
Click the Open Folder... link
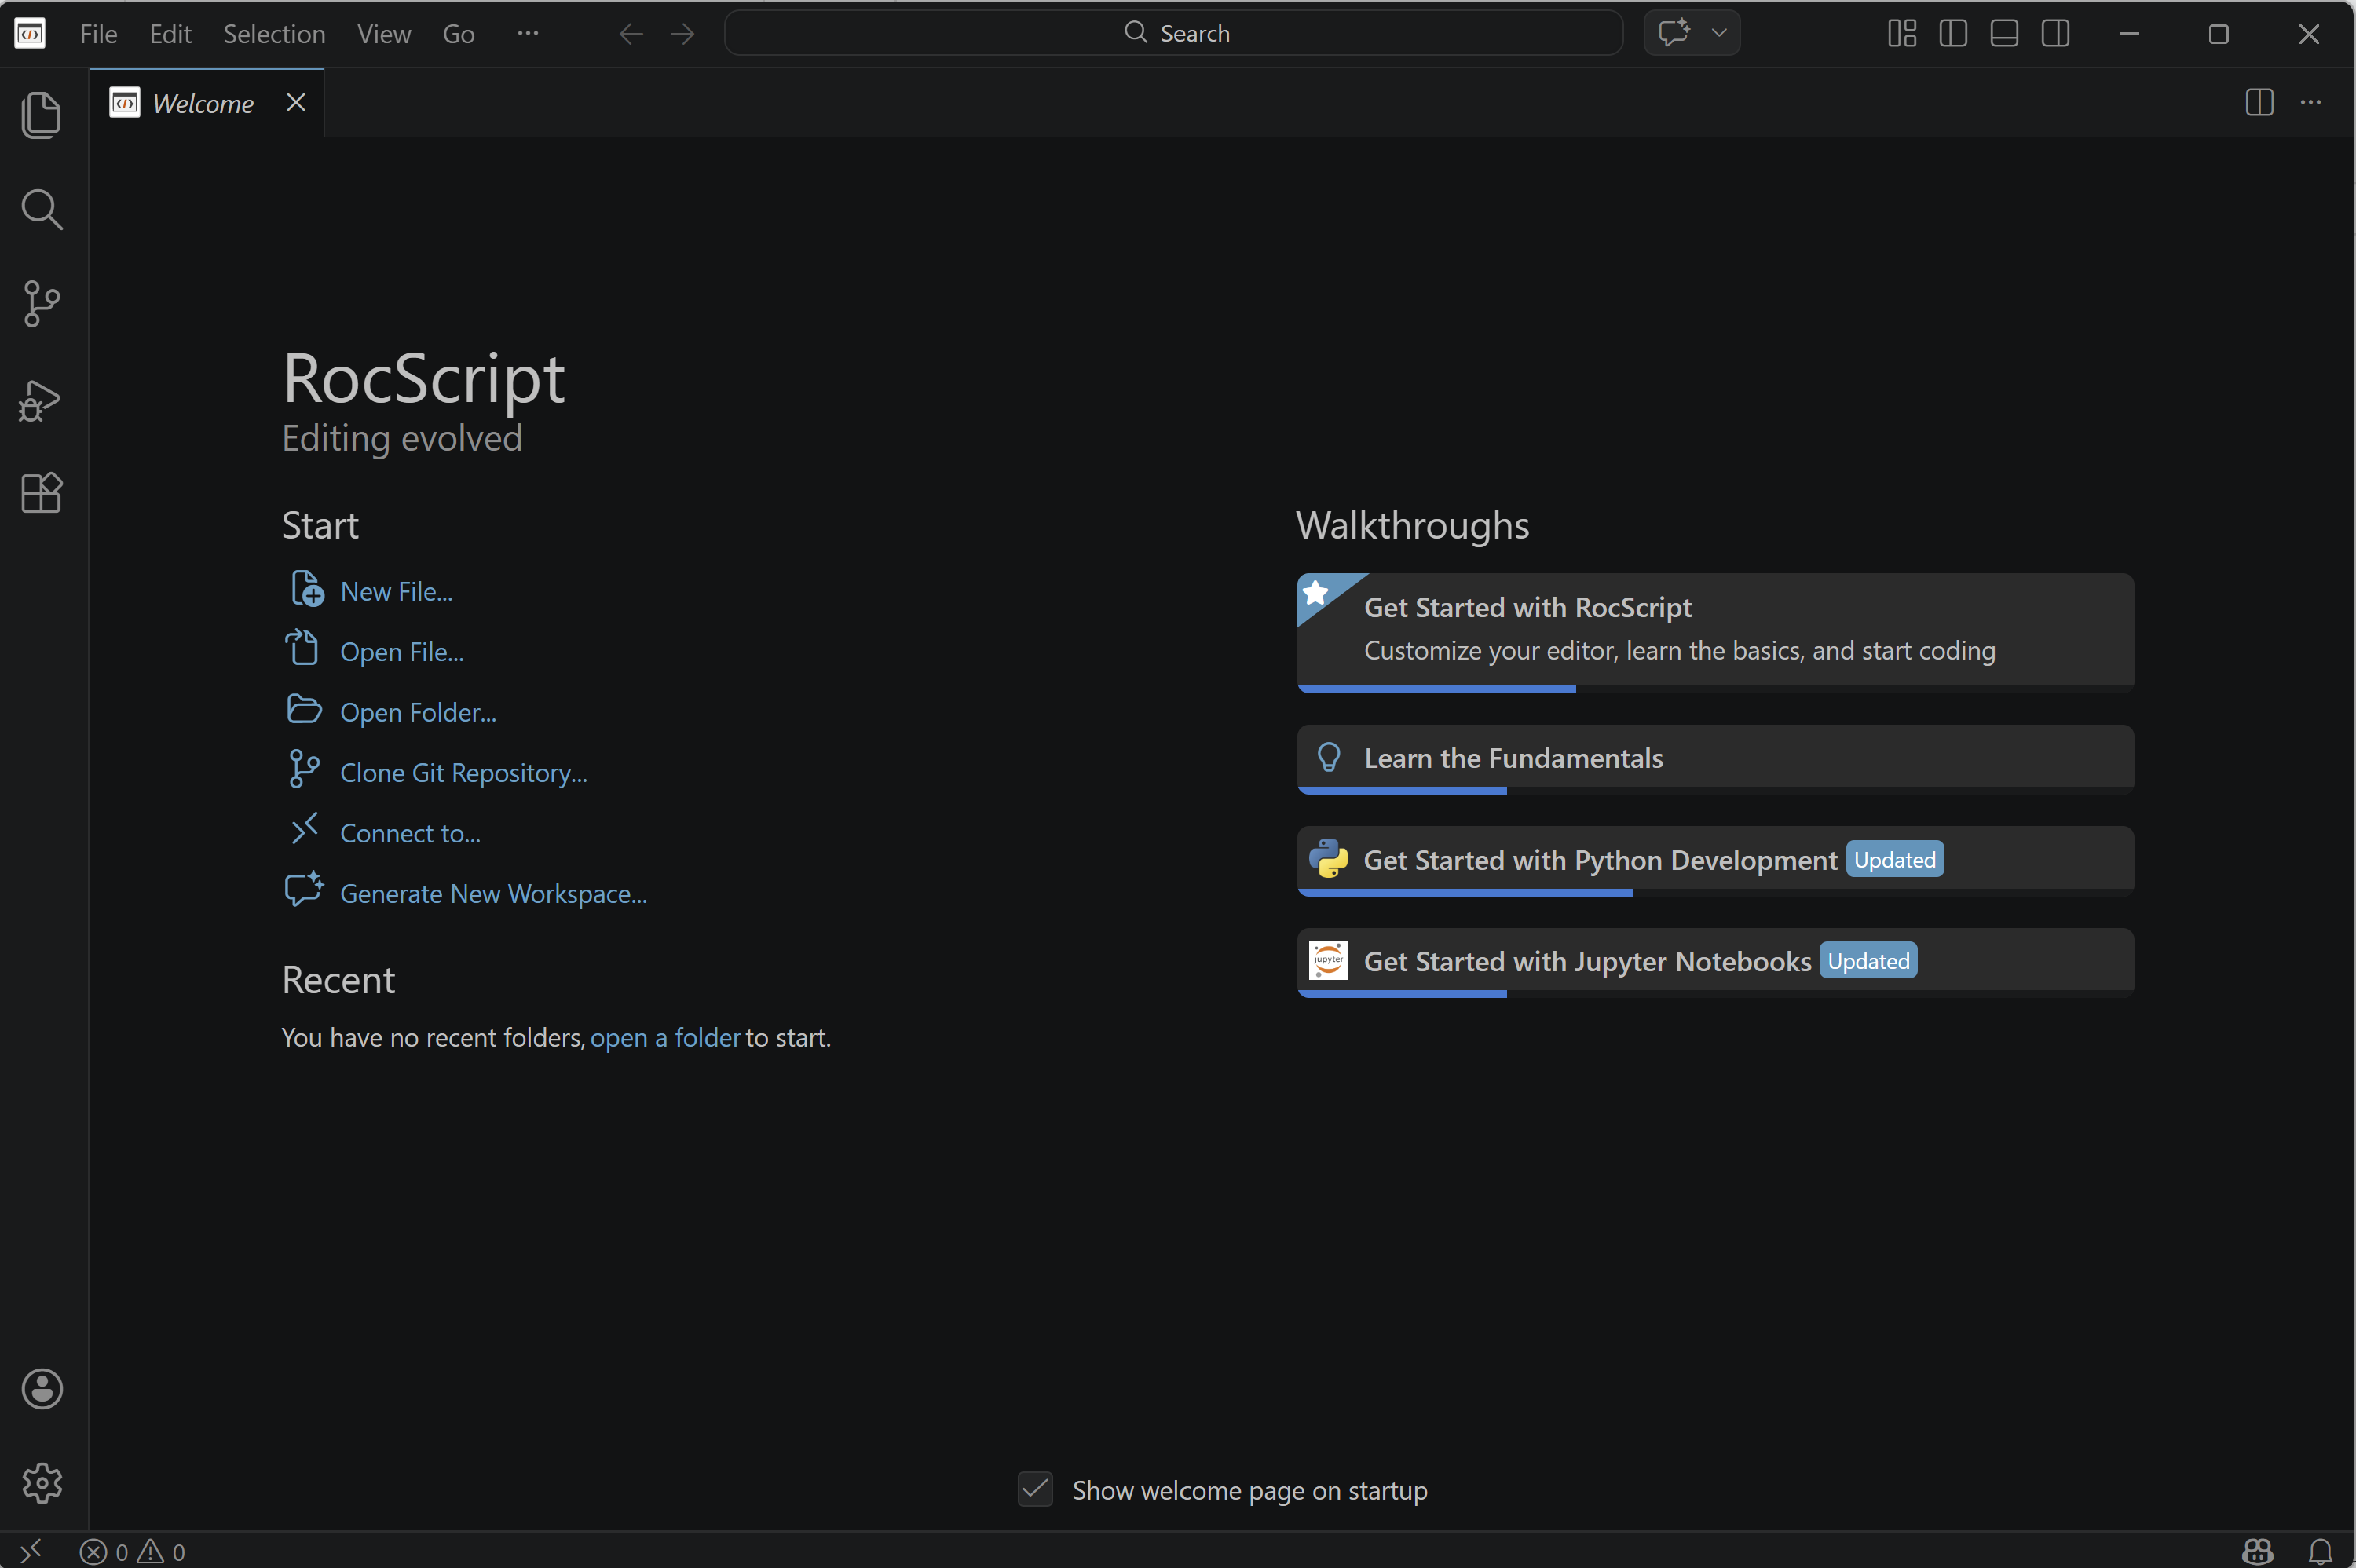click(x=418, y=712)
